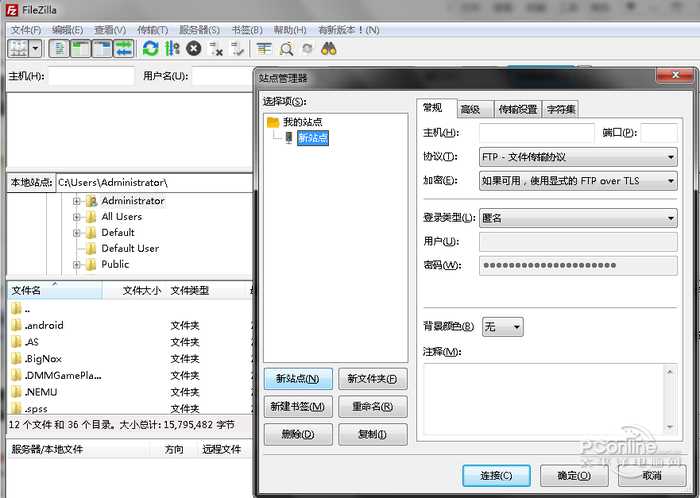This screenshot has height=498, width=700.
Task: Switch to the 字符集 tab
Action: click(561, 109)
